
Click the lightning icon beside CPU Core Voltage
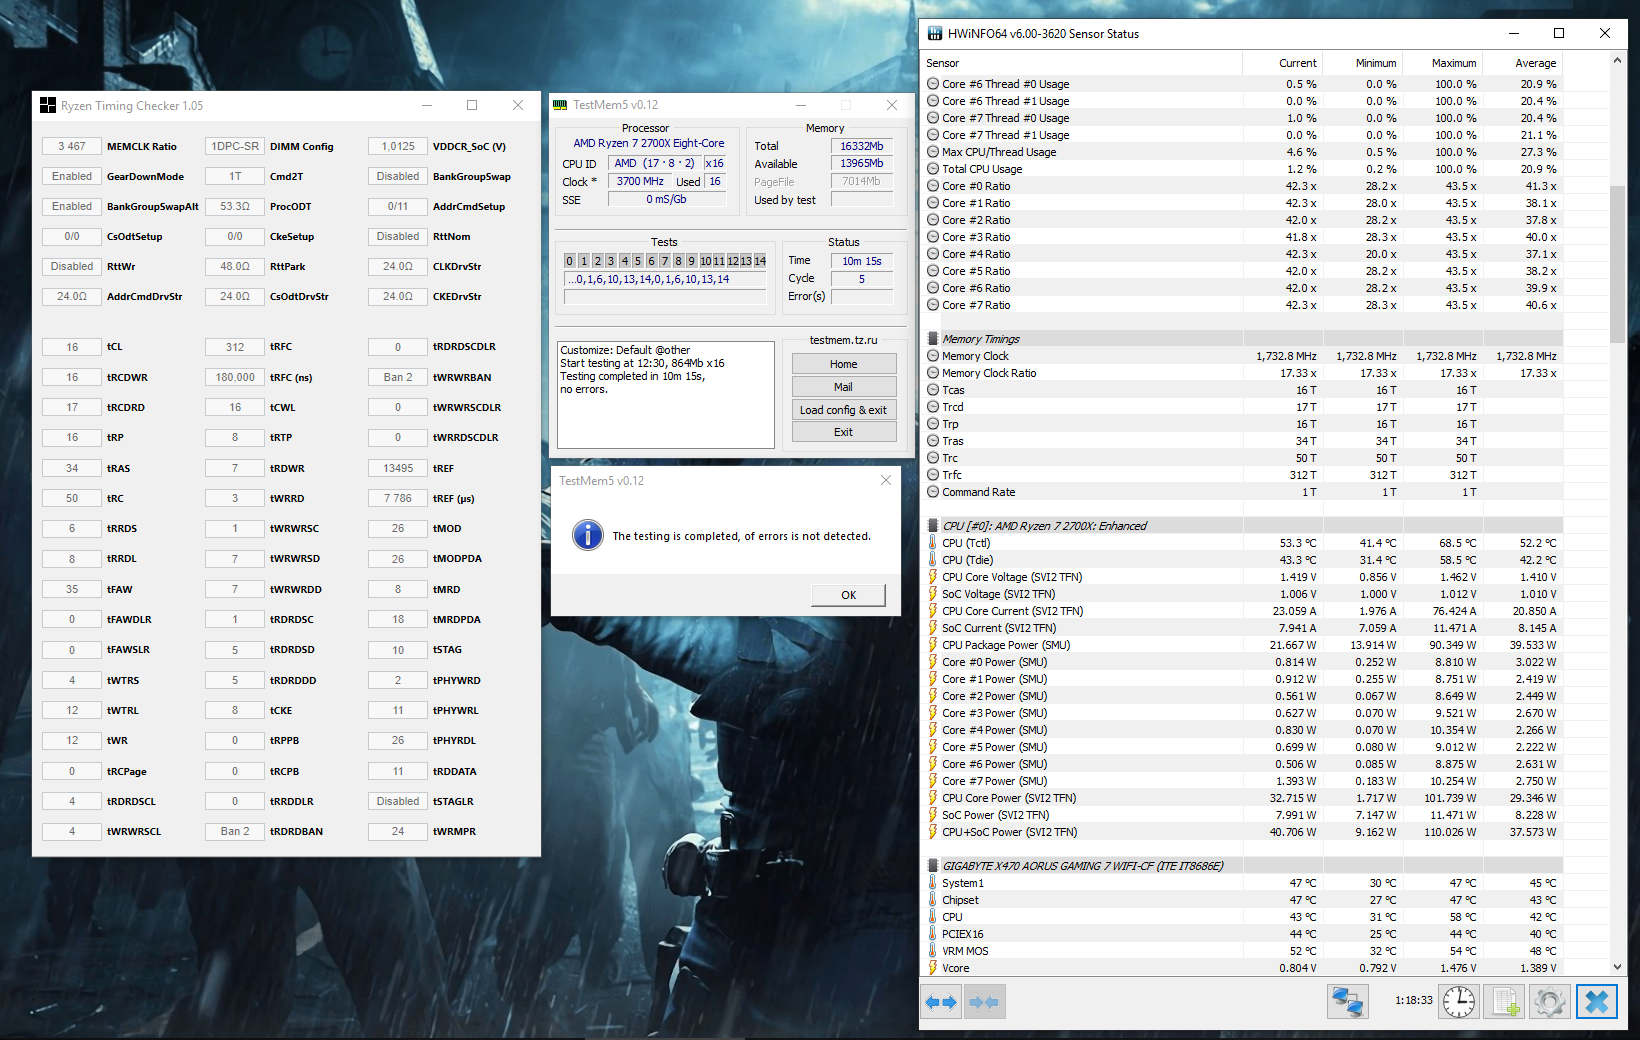click(x=933, y=577)
